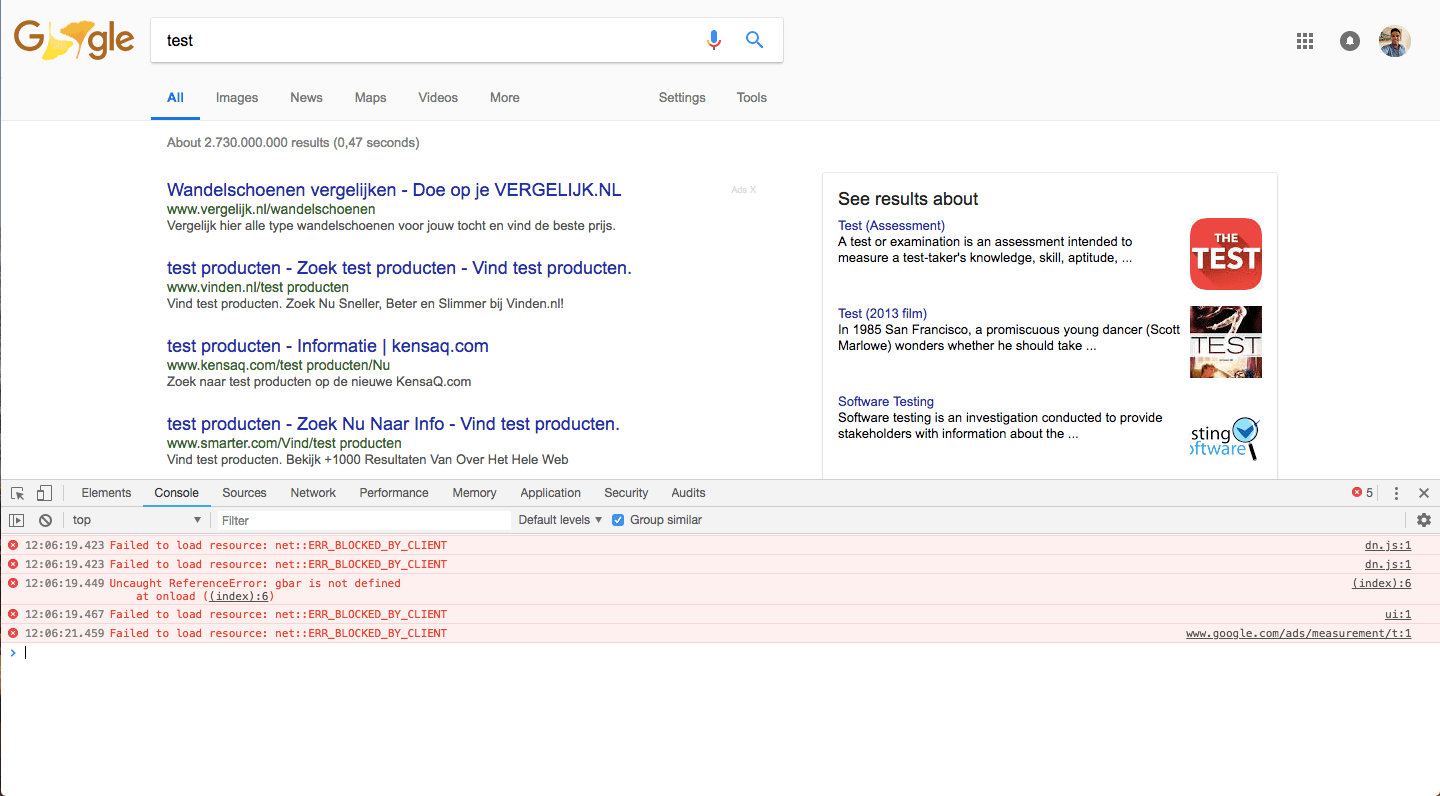Screen dimensions: 1440x796
Task: Switch to the Images search tab
Action: 236,97
